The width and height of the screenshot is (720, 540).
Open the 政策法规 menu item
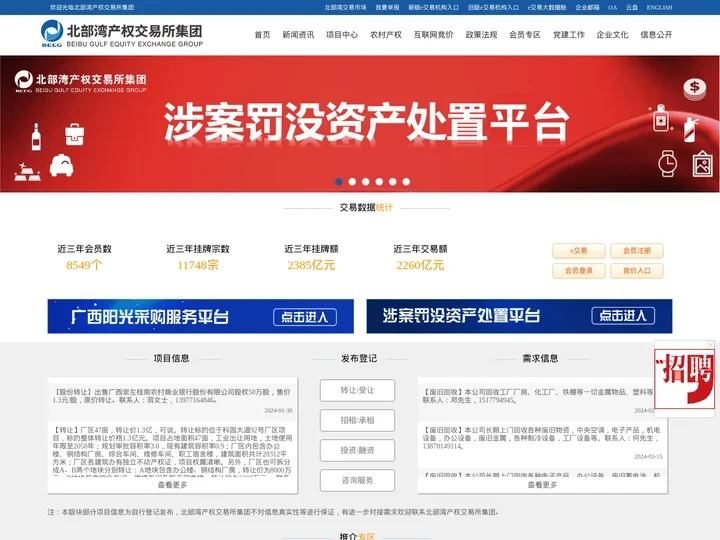[481, 34]
